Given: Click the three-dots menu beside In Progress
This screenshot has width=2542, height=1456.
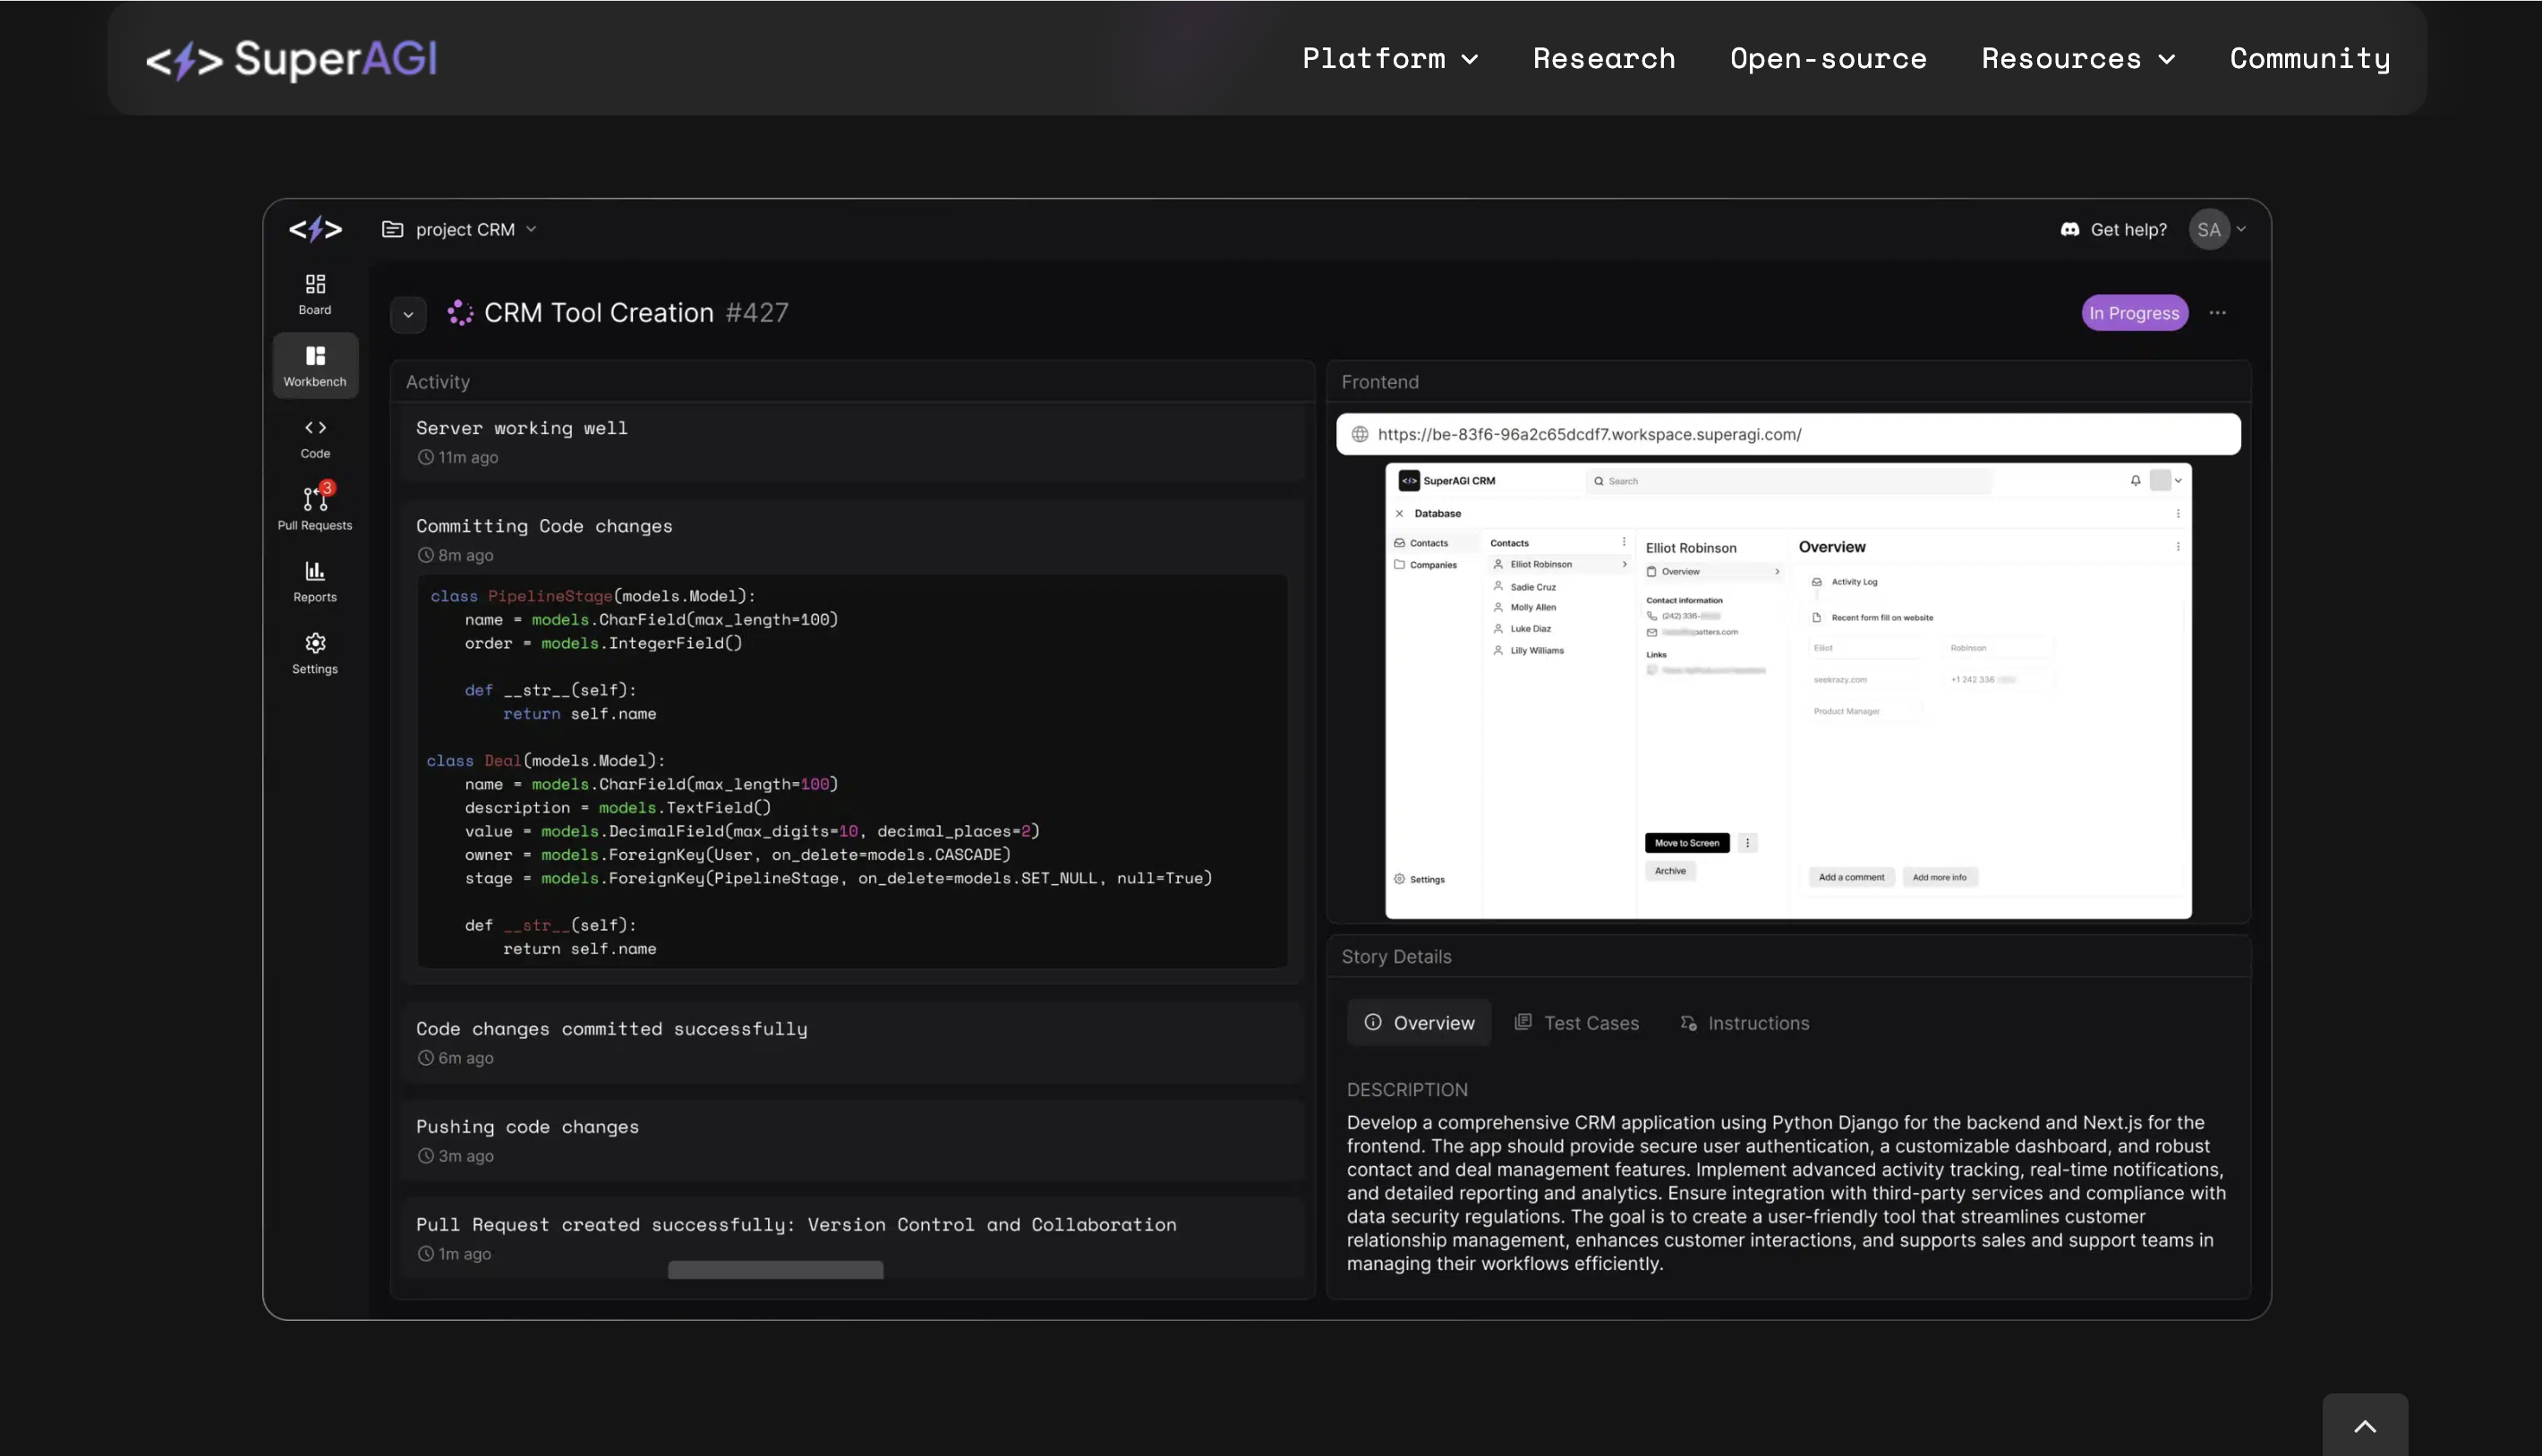Looking at the screenshot, I should (x=2217, y=313).
